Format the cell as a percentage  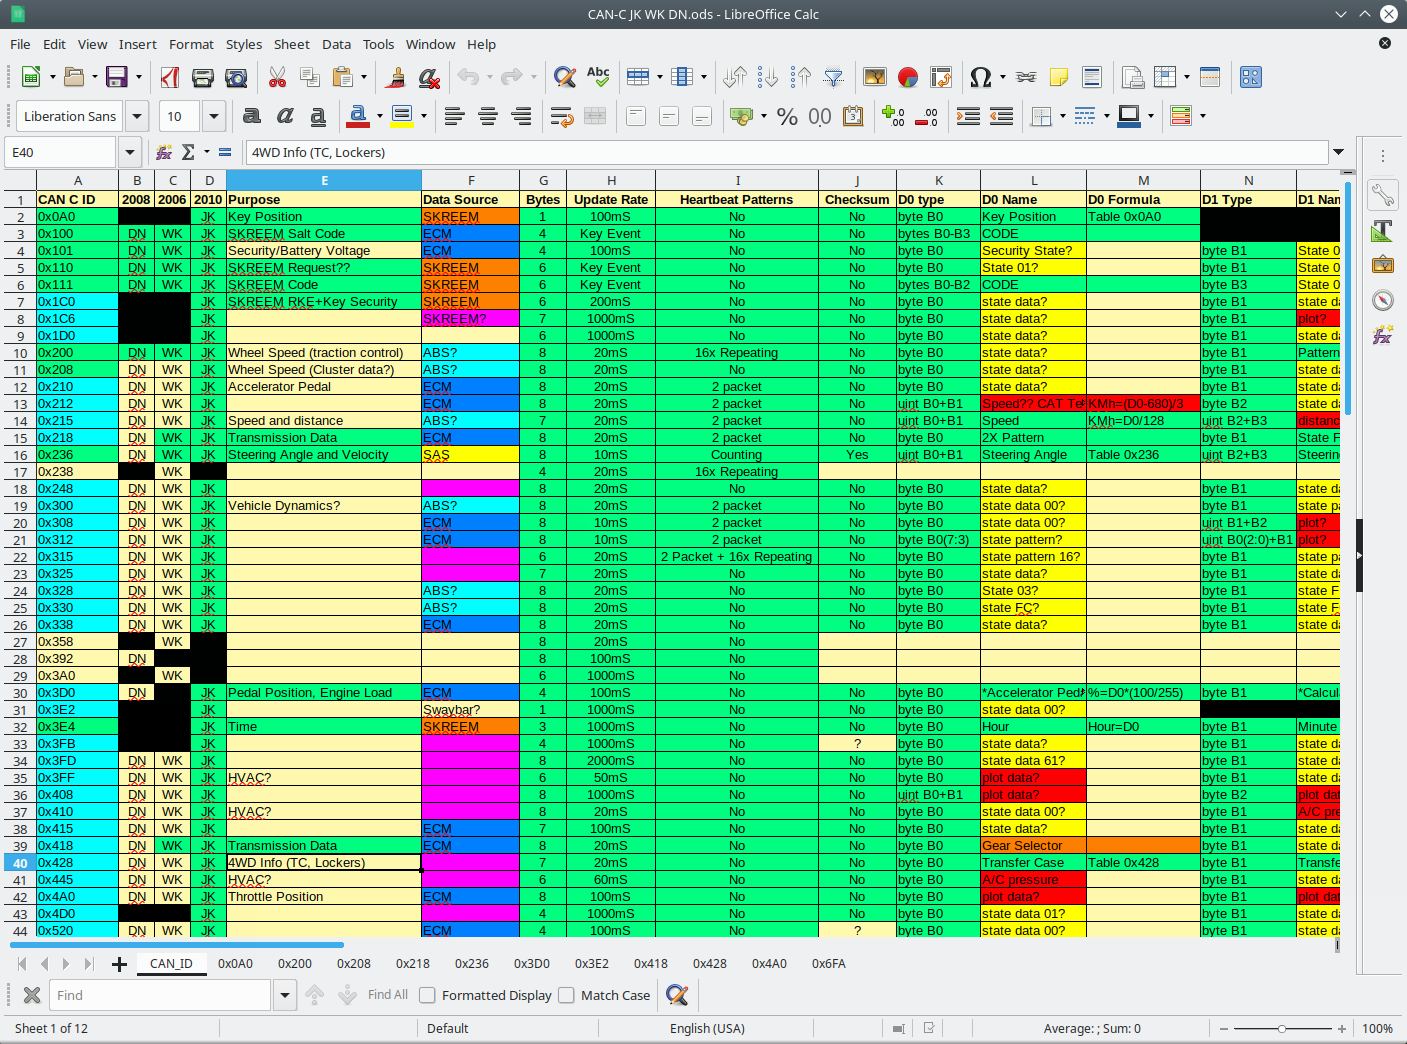787,116
